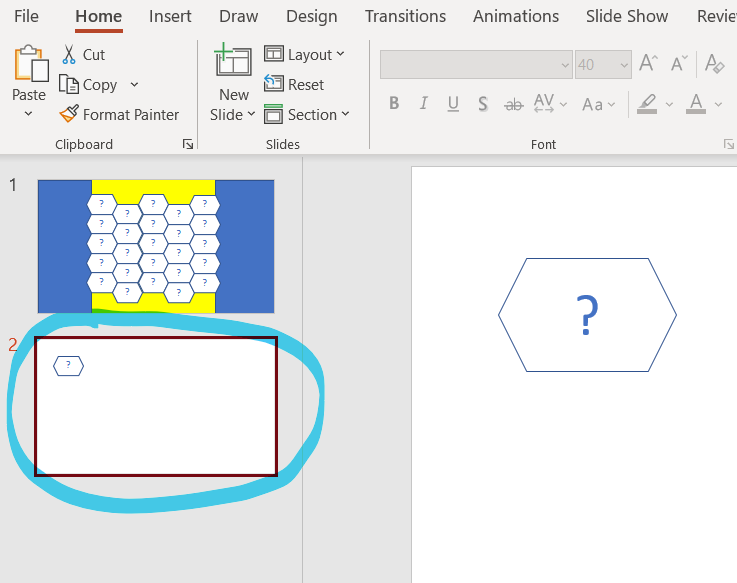Click Increase Font Size icon

(649, 64)
